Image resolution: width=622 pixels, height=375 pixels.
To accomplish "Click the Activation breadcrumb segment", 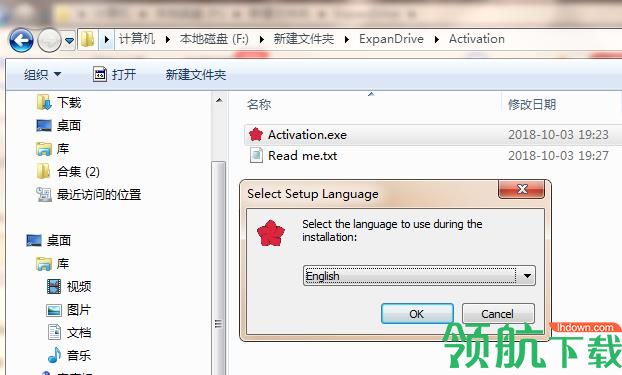I will coord(477,39).
